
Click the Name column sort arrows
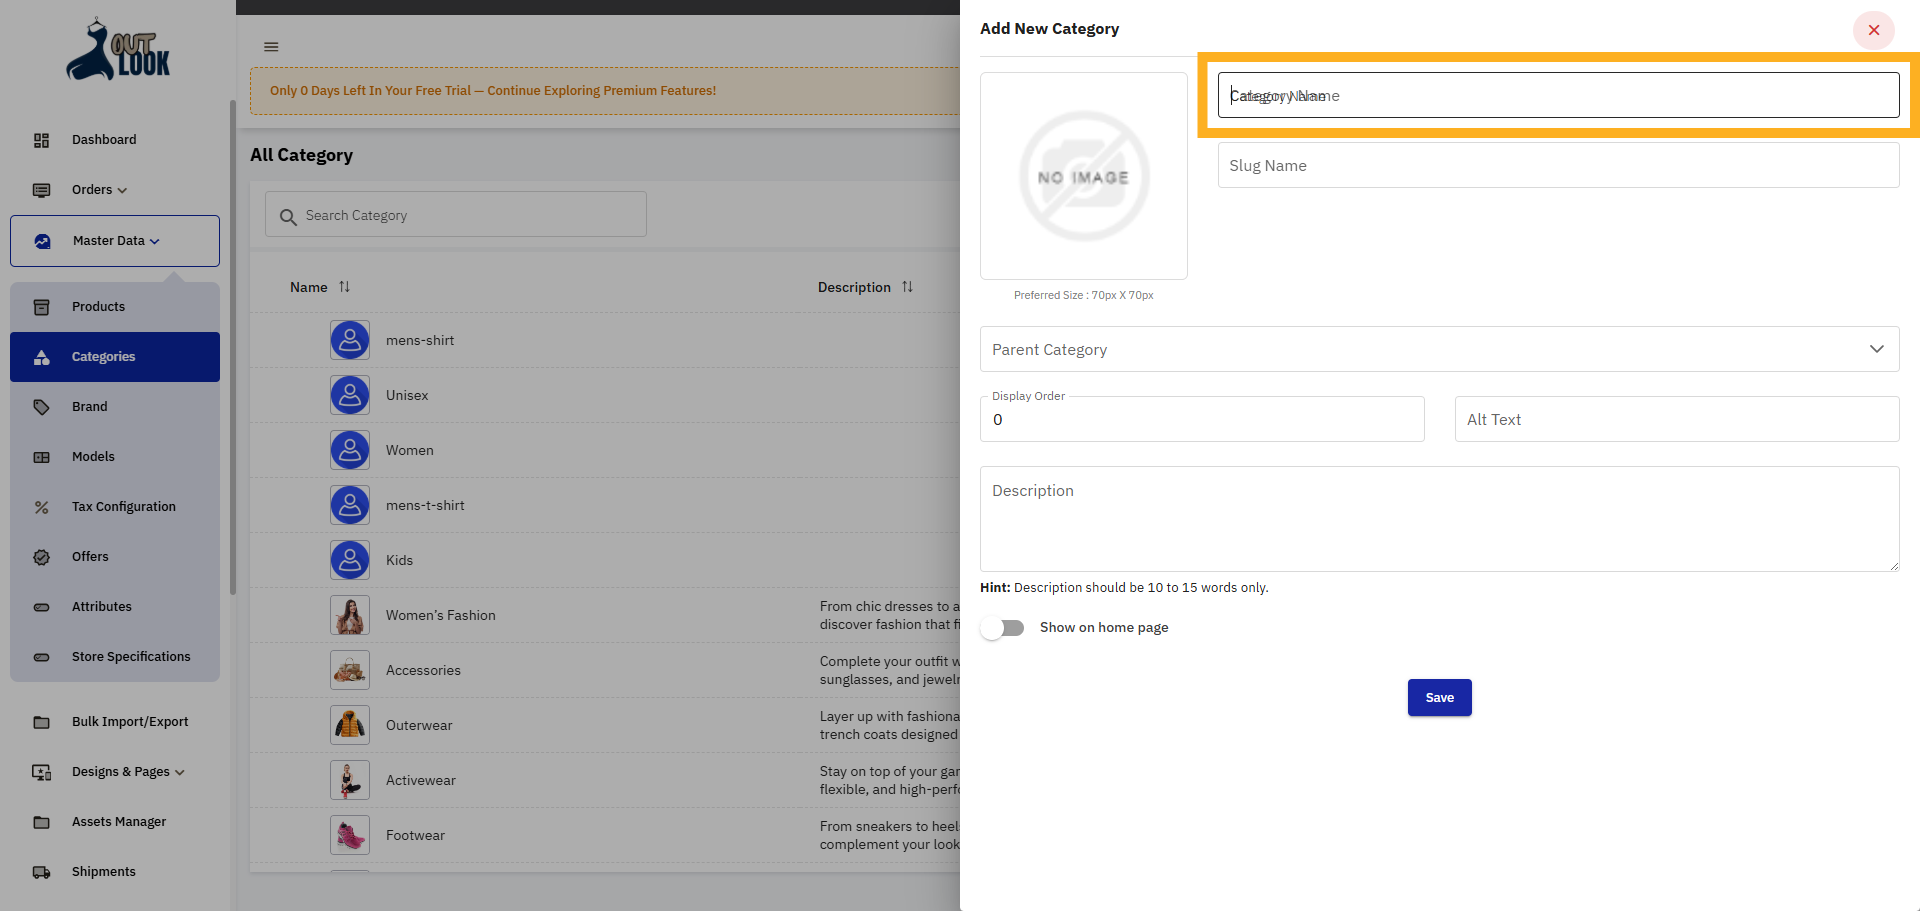pyautogui.click(x=344, y=287)
